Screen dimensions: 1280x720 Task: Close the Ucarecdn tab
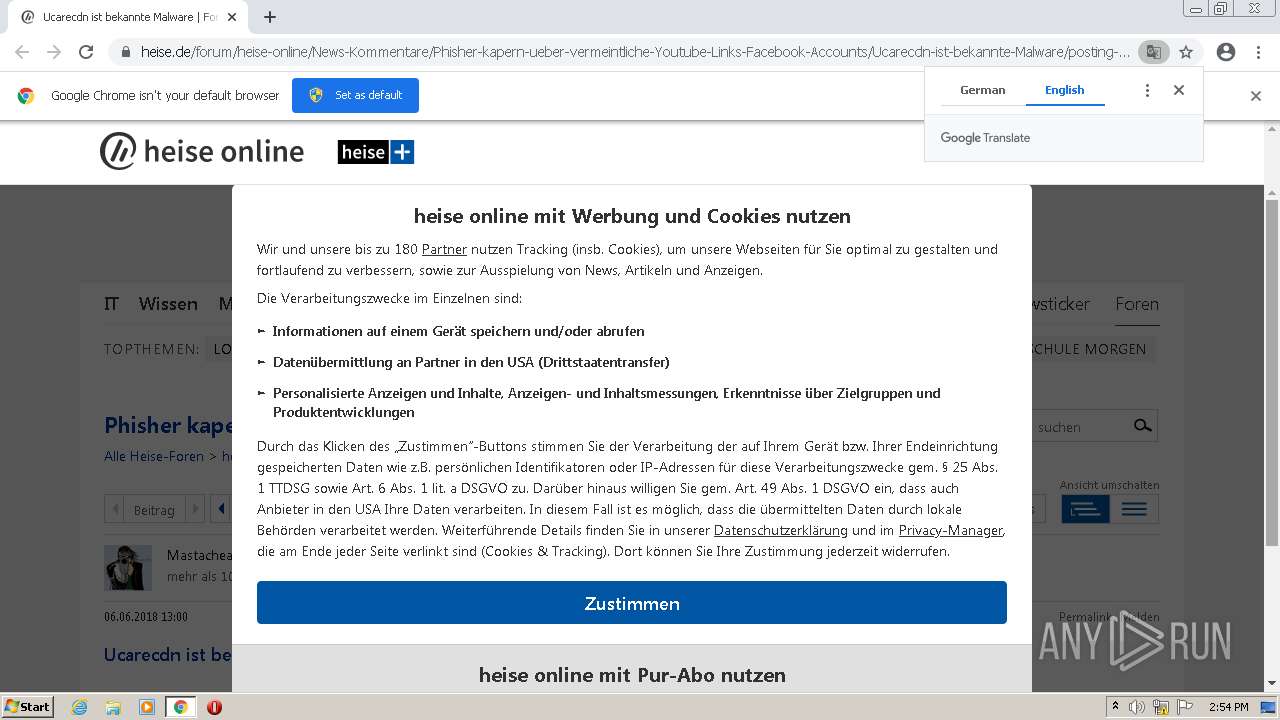tap(232, 17)
